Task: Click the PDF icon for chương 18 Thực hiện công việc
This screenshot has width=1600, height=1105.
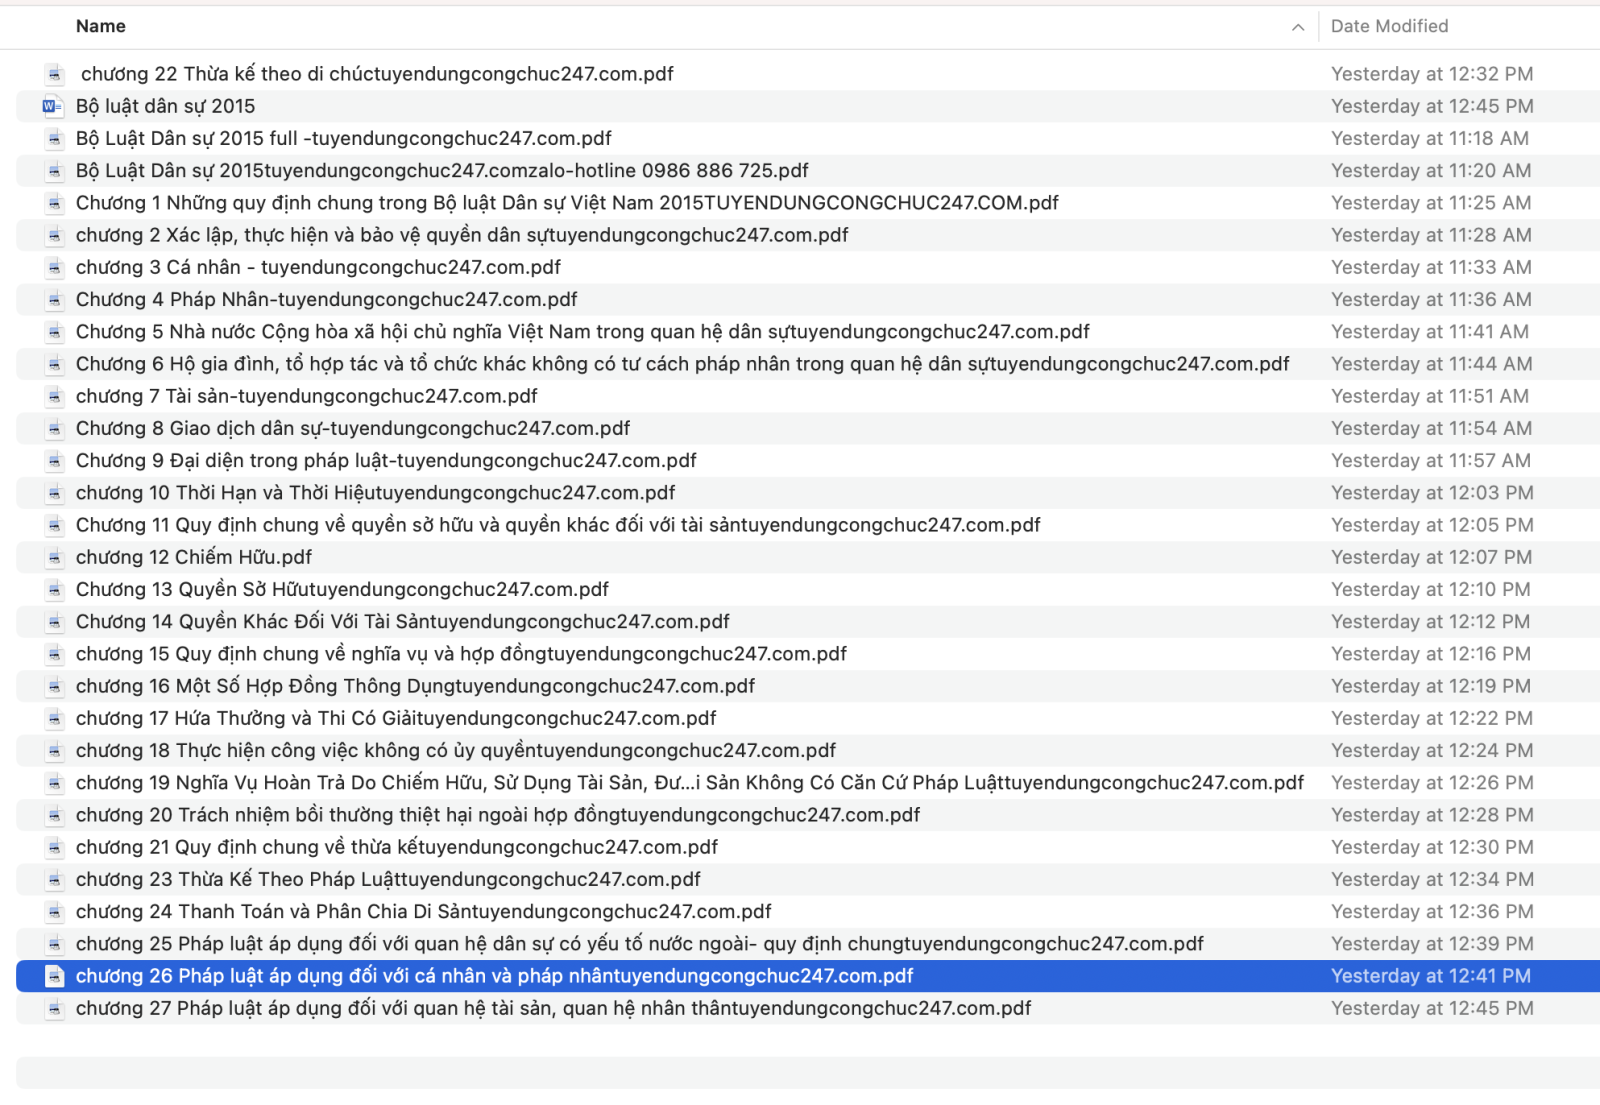Action: coord(55,750)
